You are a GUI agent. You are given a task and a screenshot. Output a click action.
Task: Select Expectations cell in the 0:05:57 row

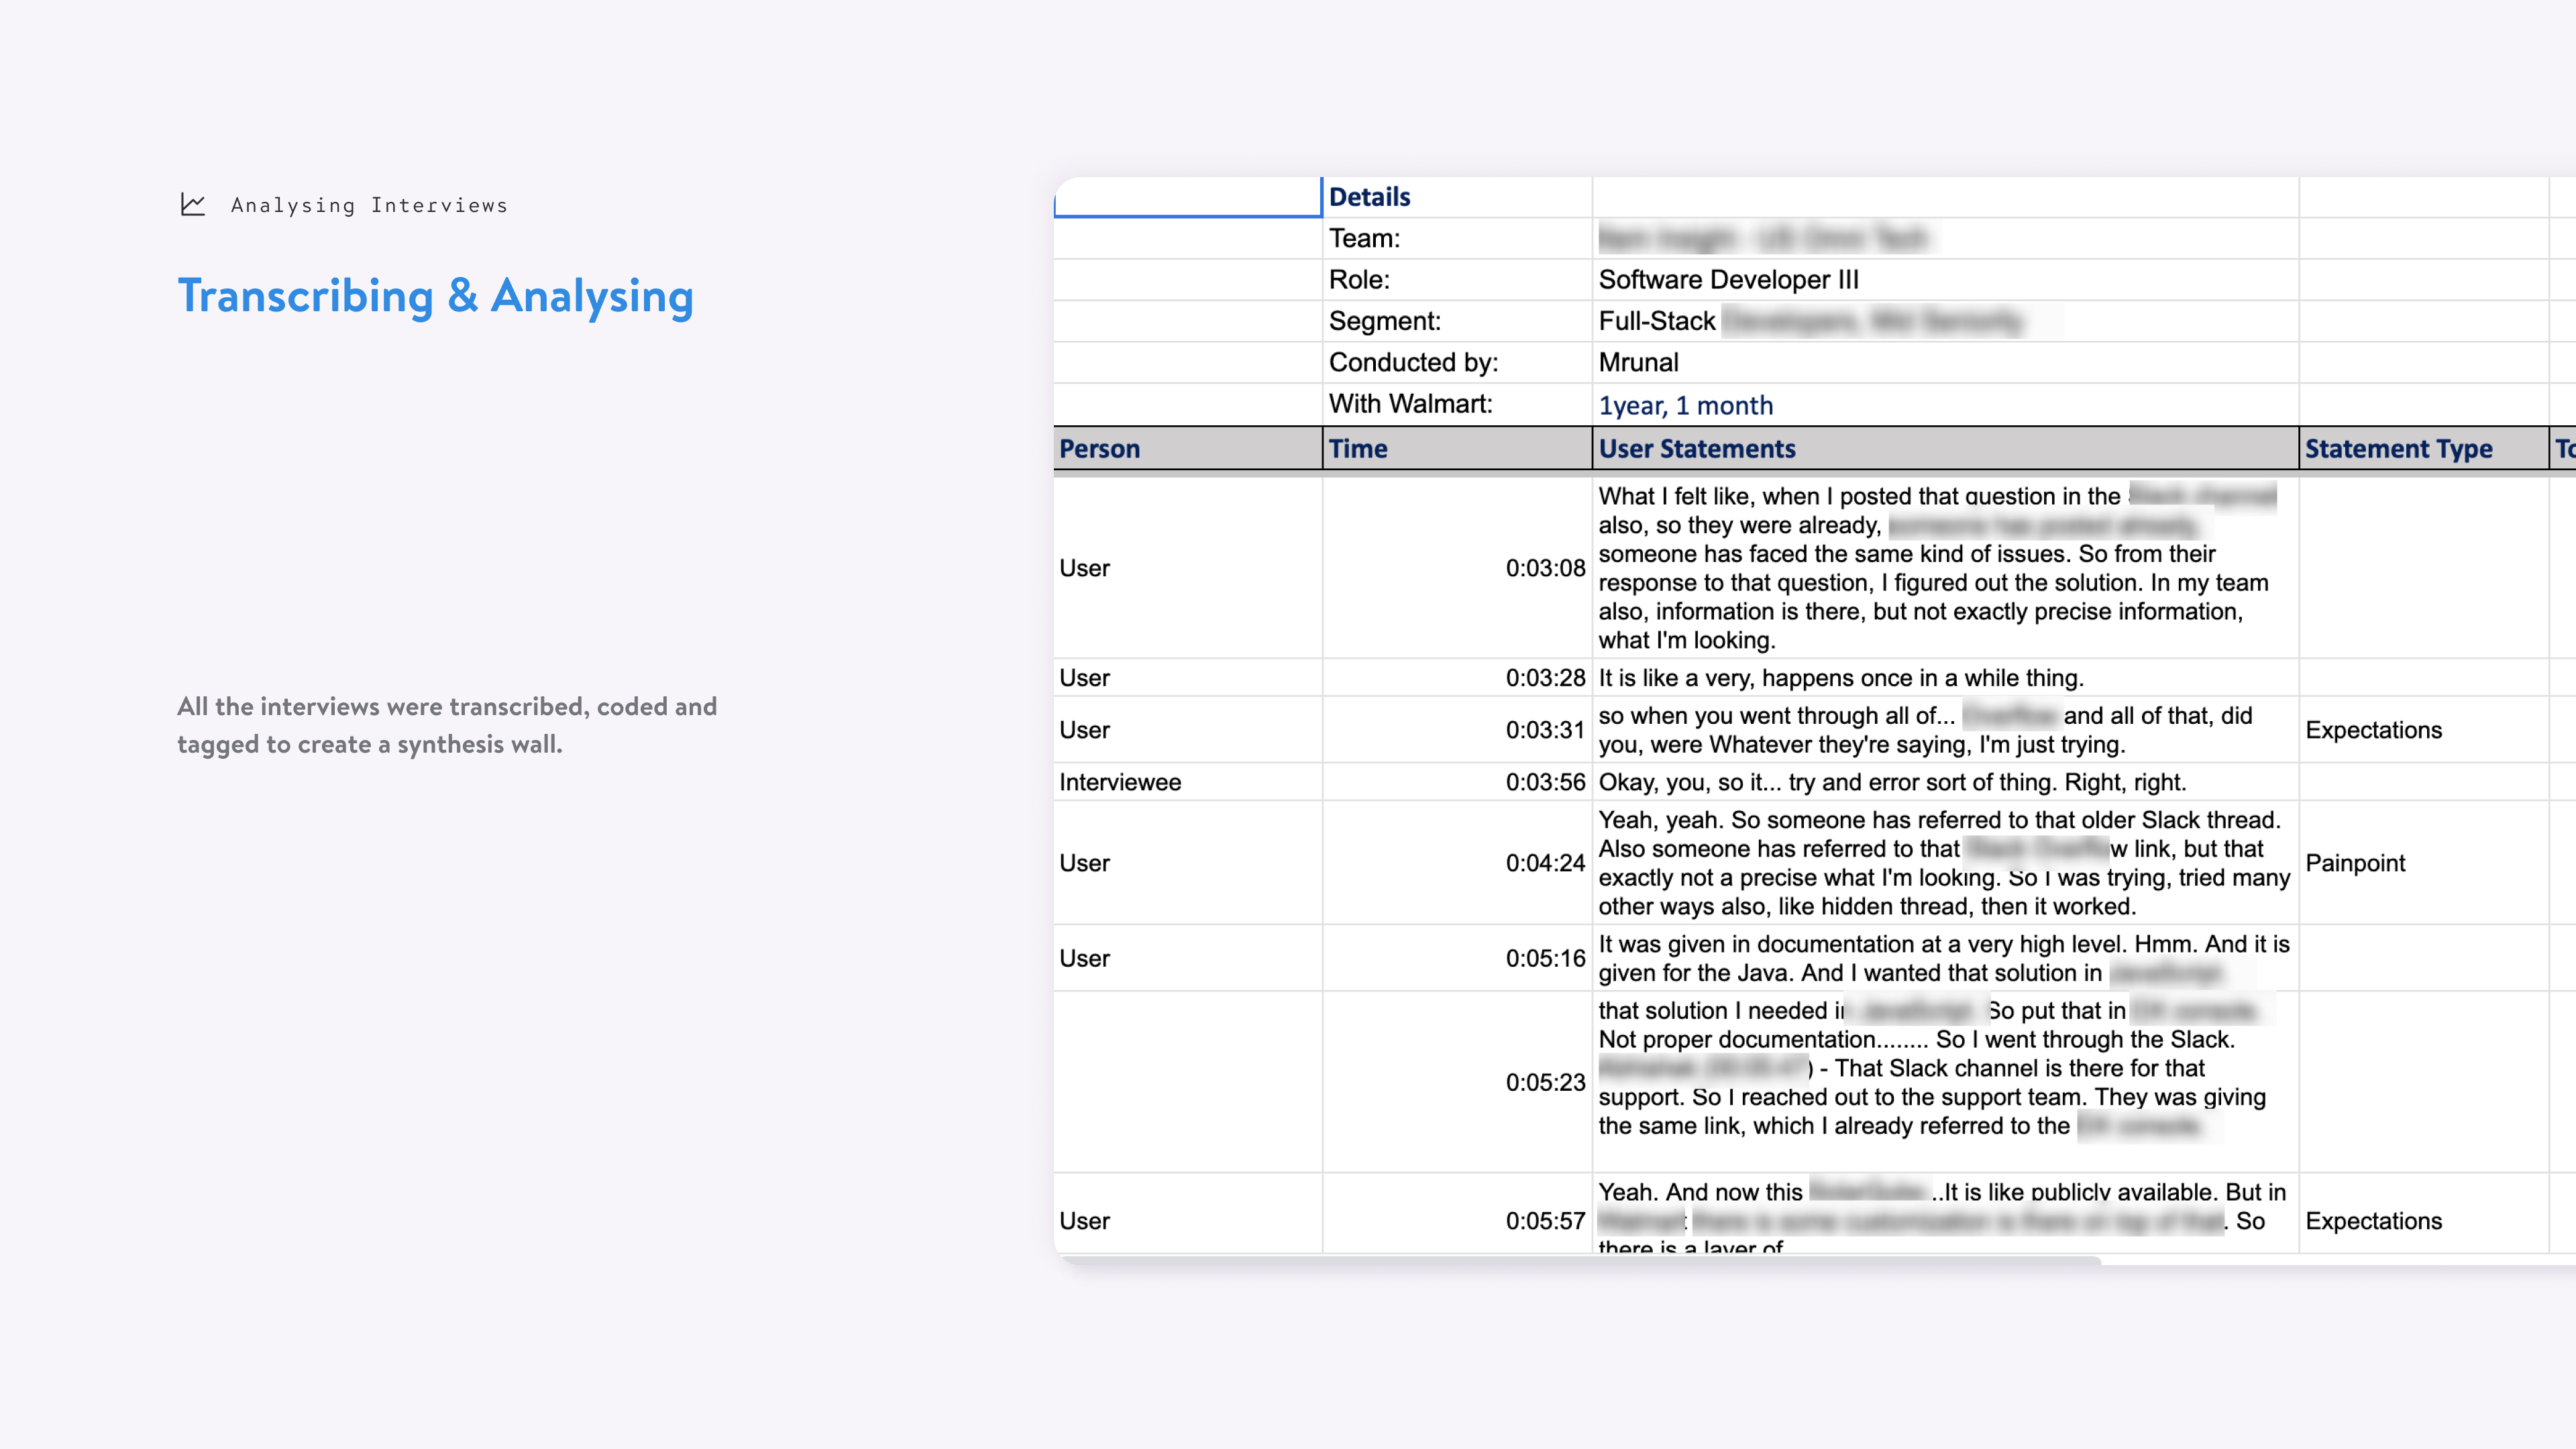point(2423,1213)
